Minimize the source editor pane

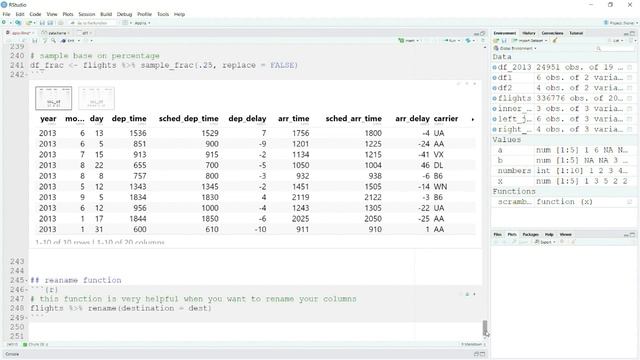pos(476,33)
